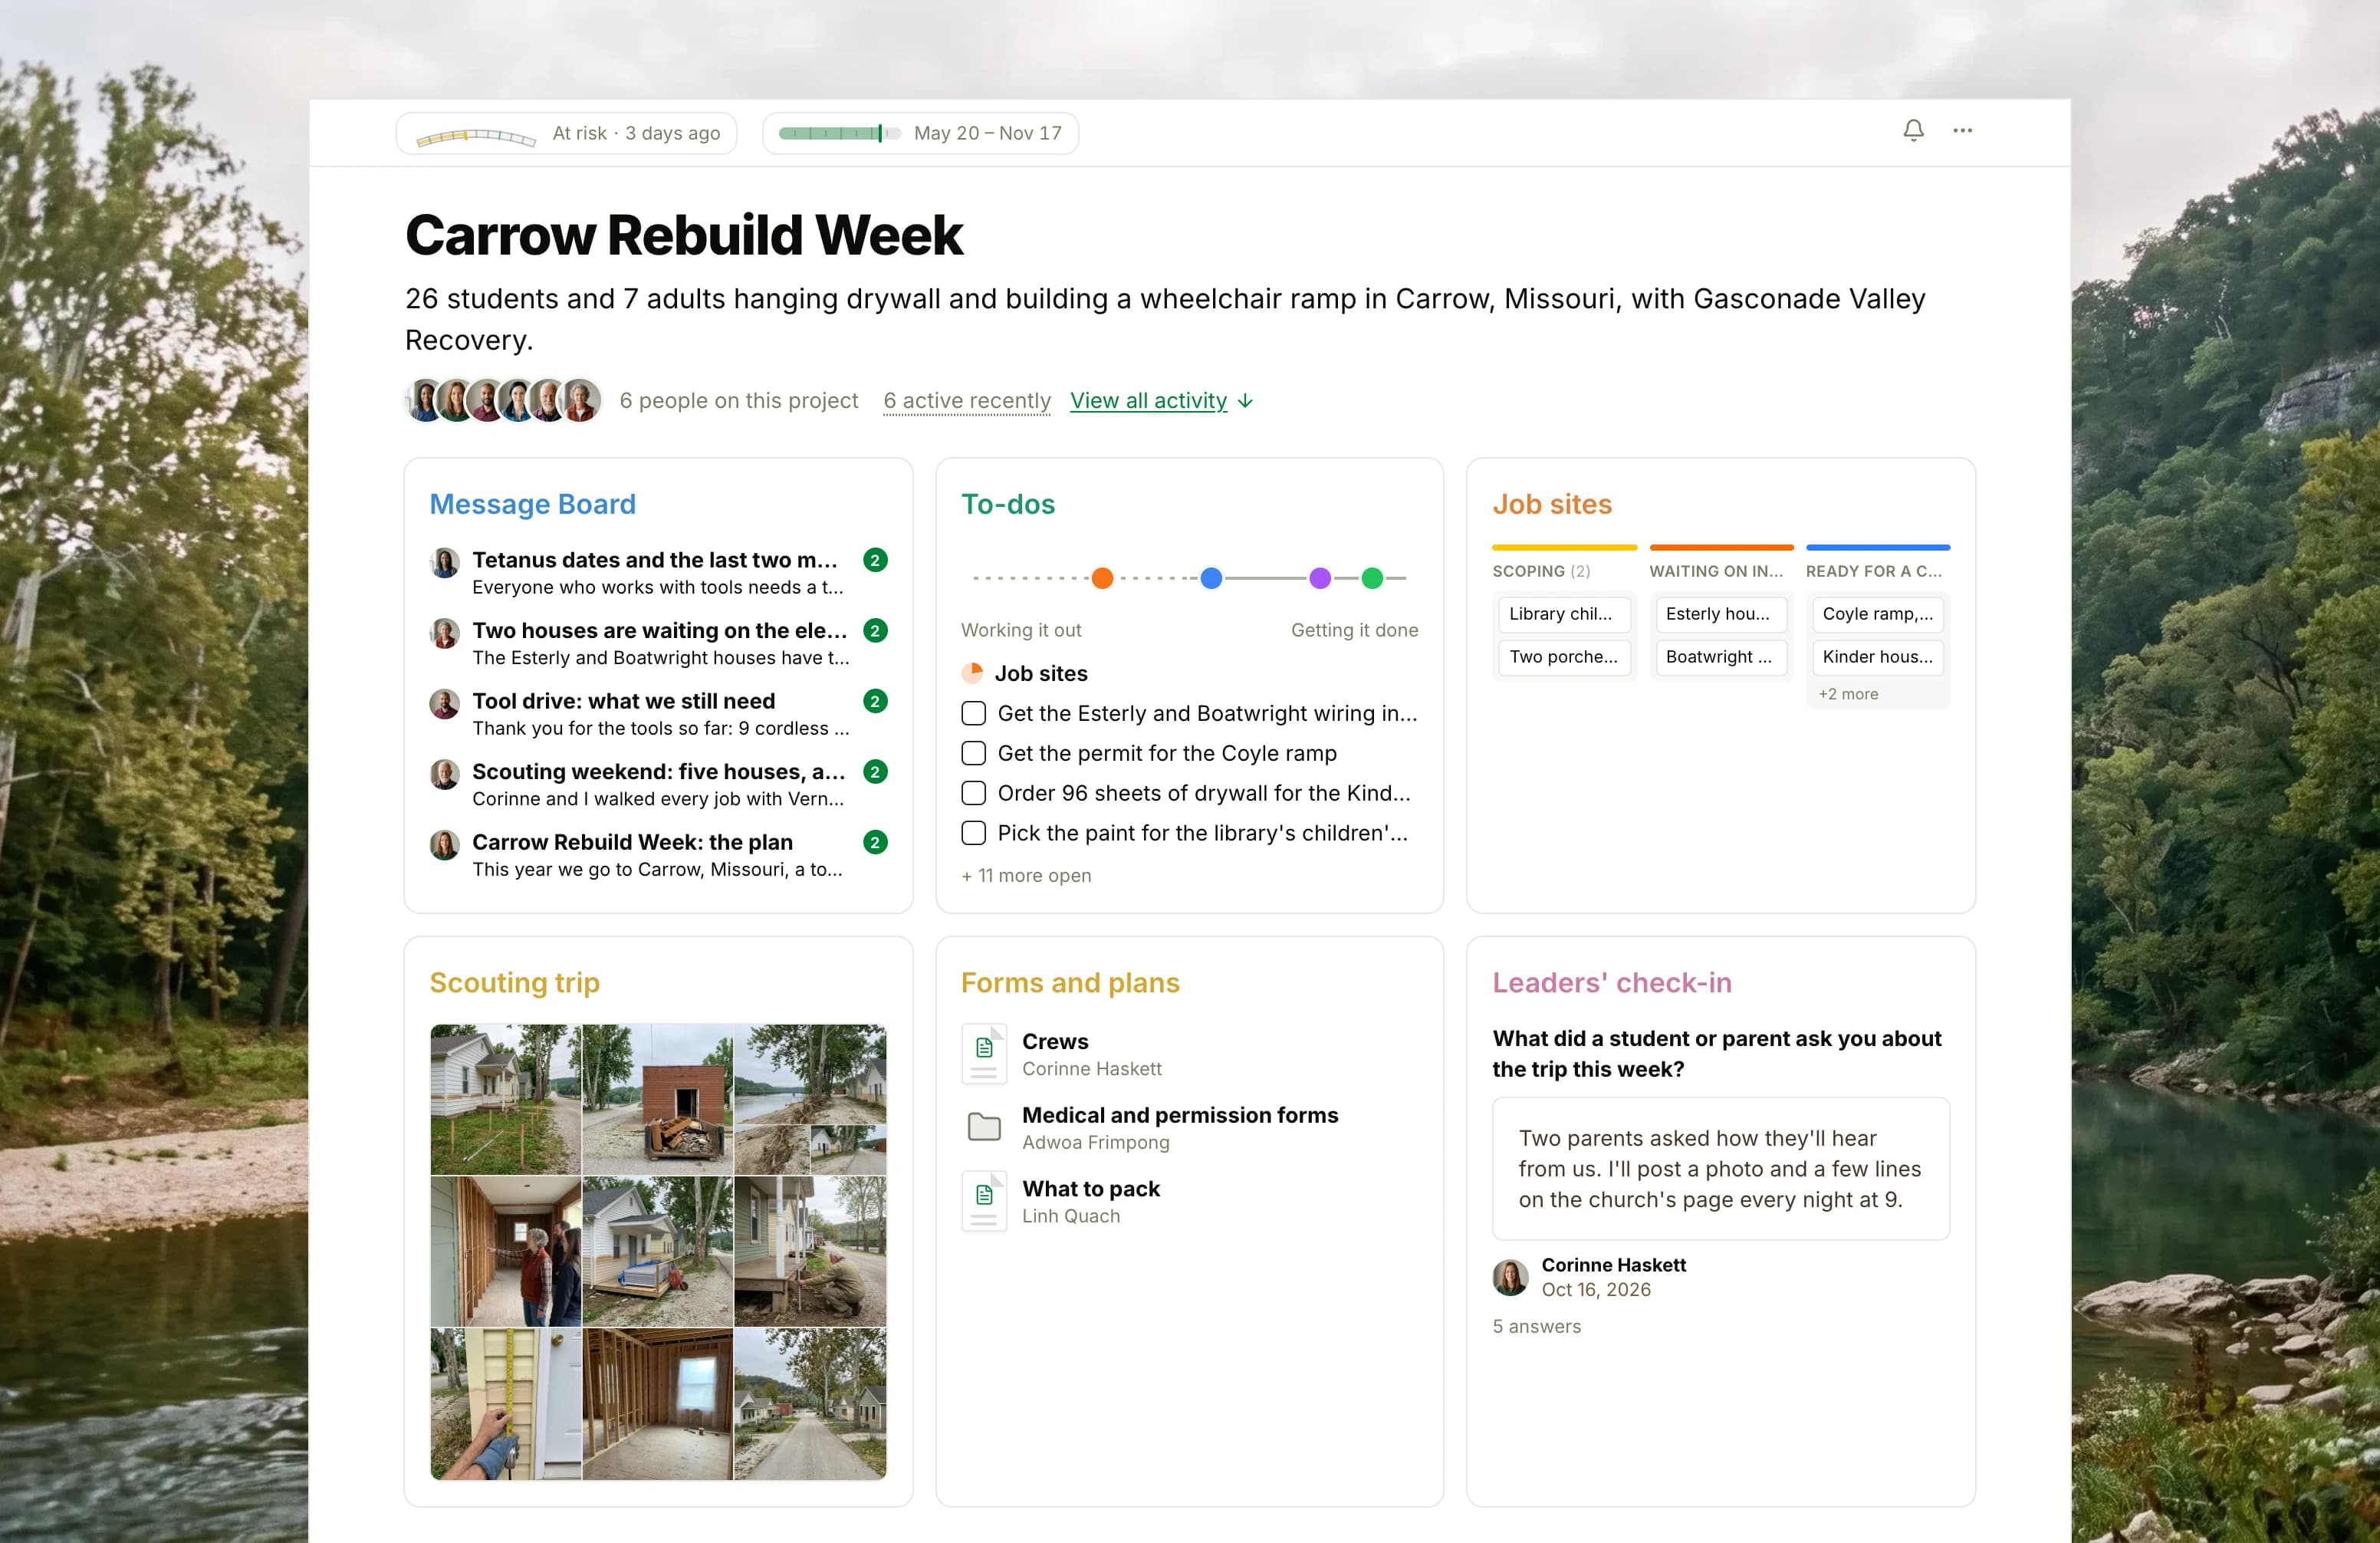Viewport: 2380px width, 1543px height.
Task: Click the author avatar beside Carrow Rebuild Week: the plan
Action: [x=444, y=844]
